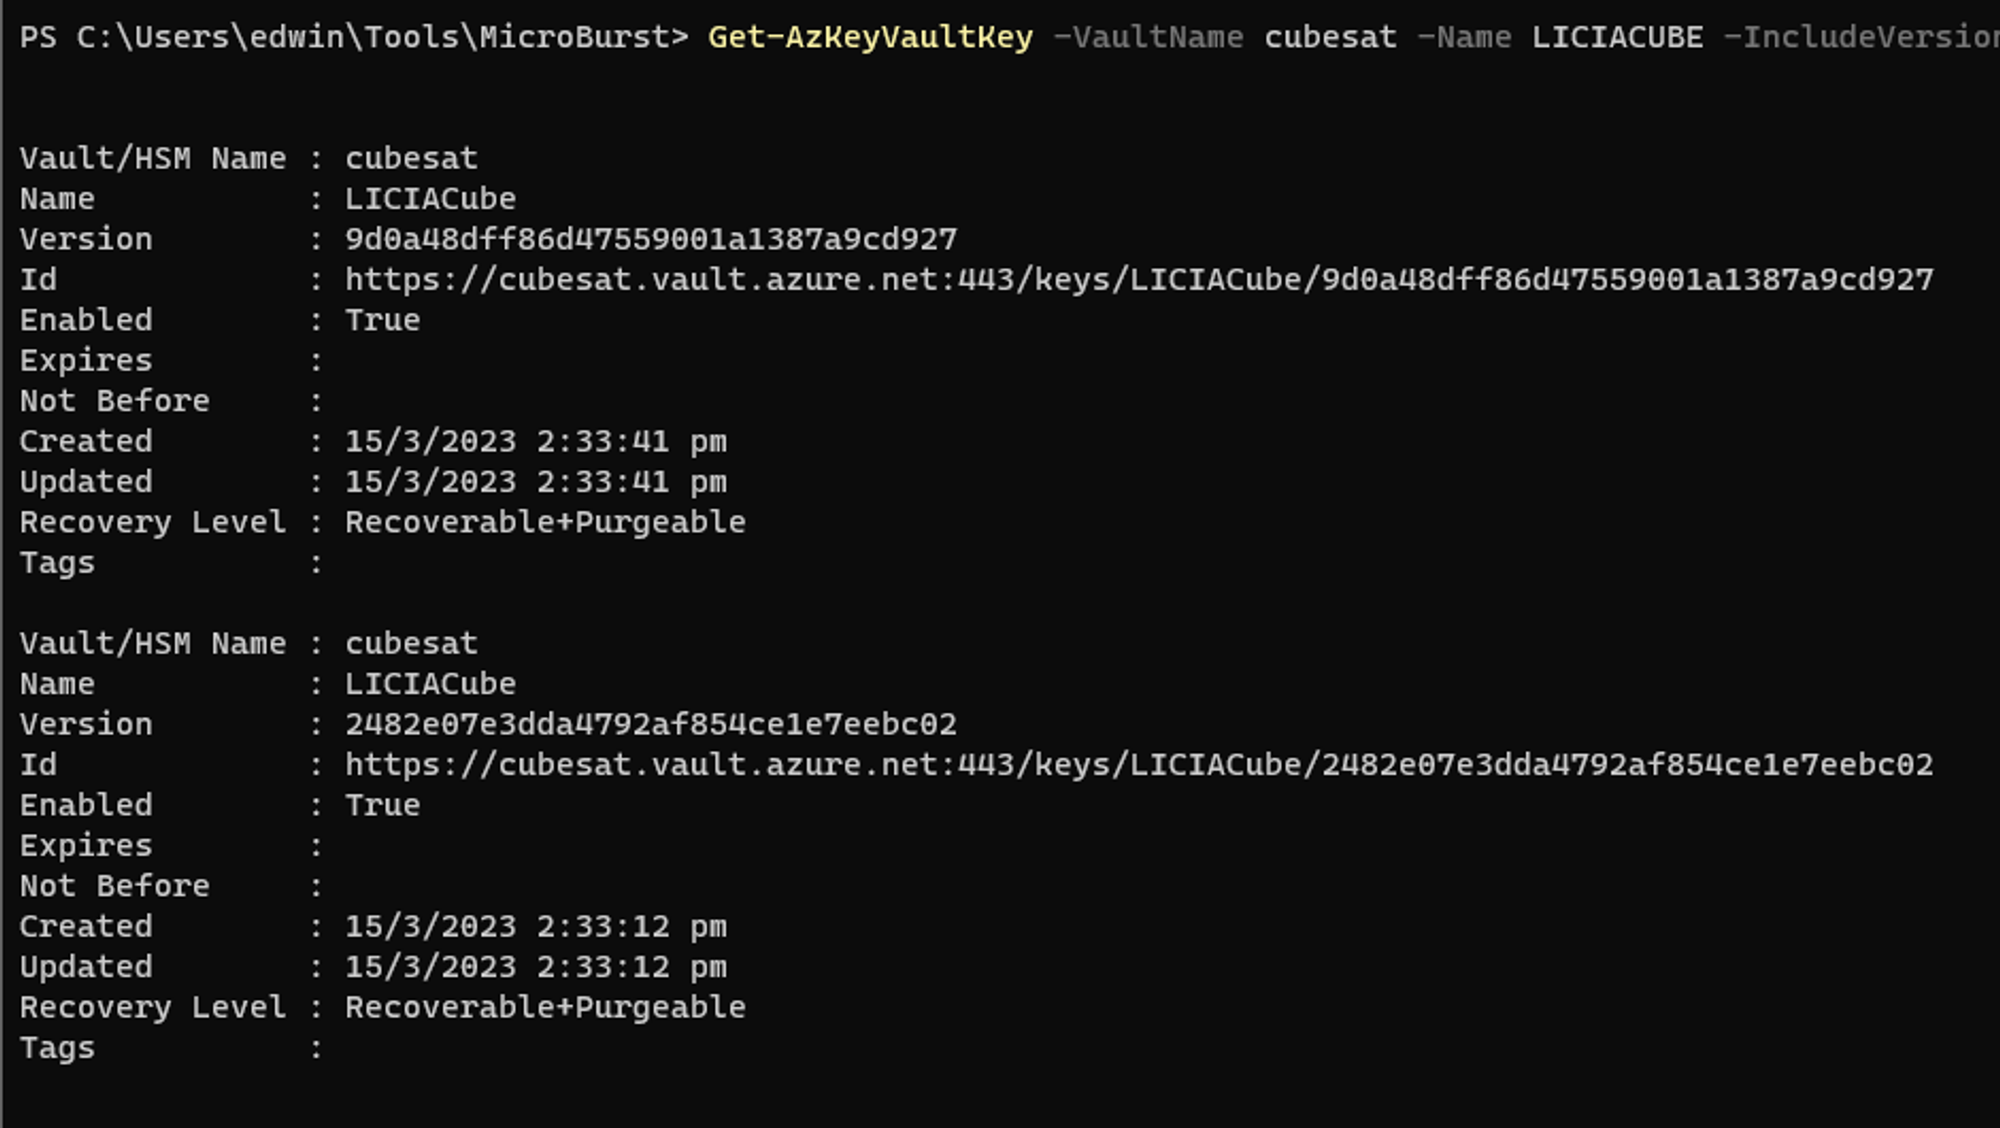Click the Get-AzKeyVaultKey command text
Screen dimensions: 2000x1128
(870, 38)
